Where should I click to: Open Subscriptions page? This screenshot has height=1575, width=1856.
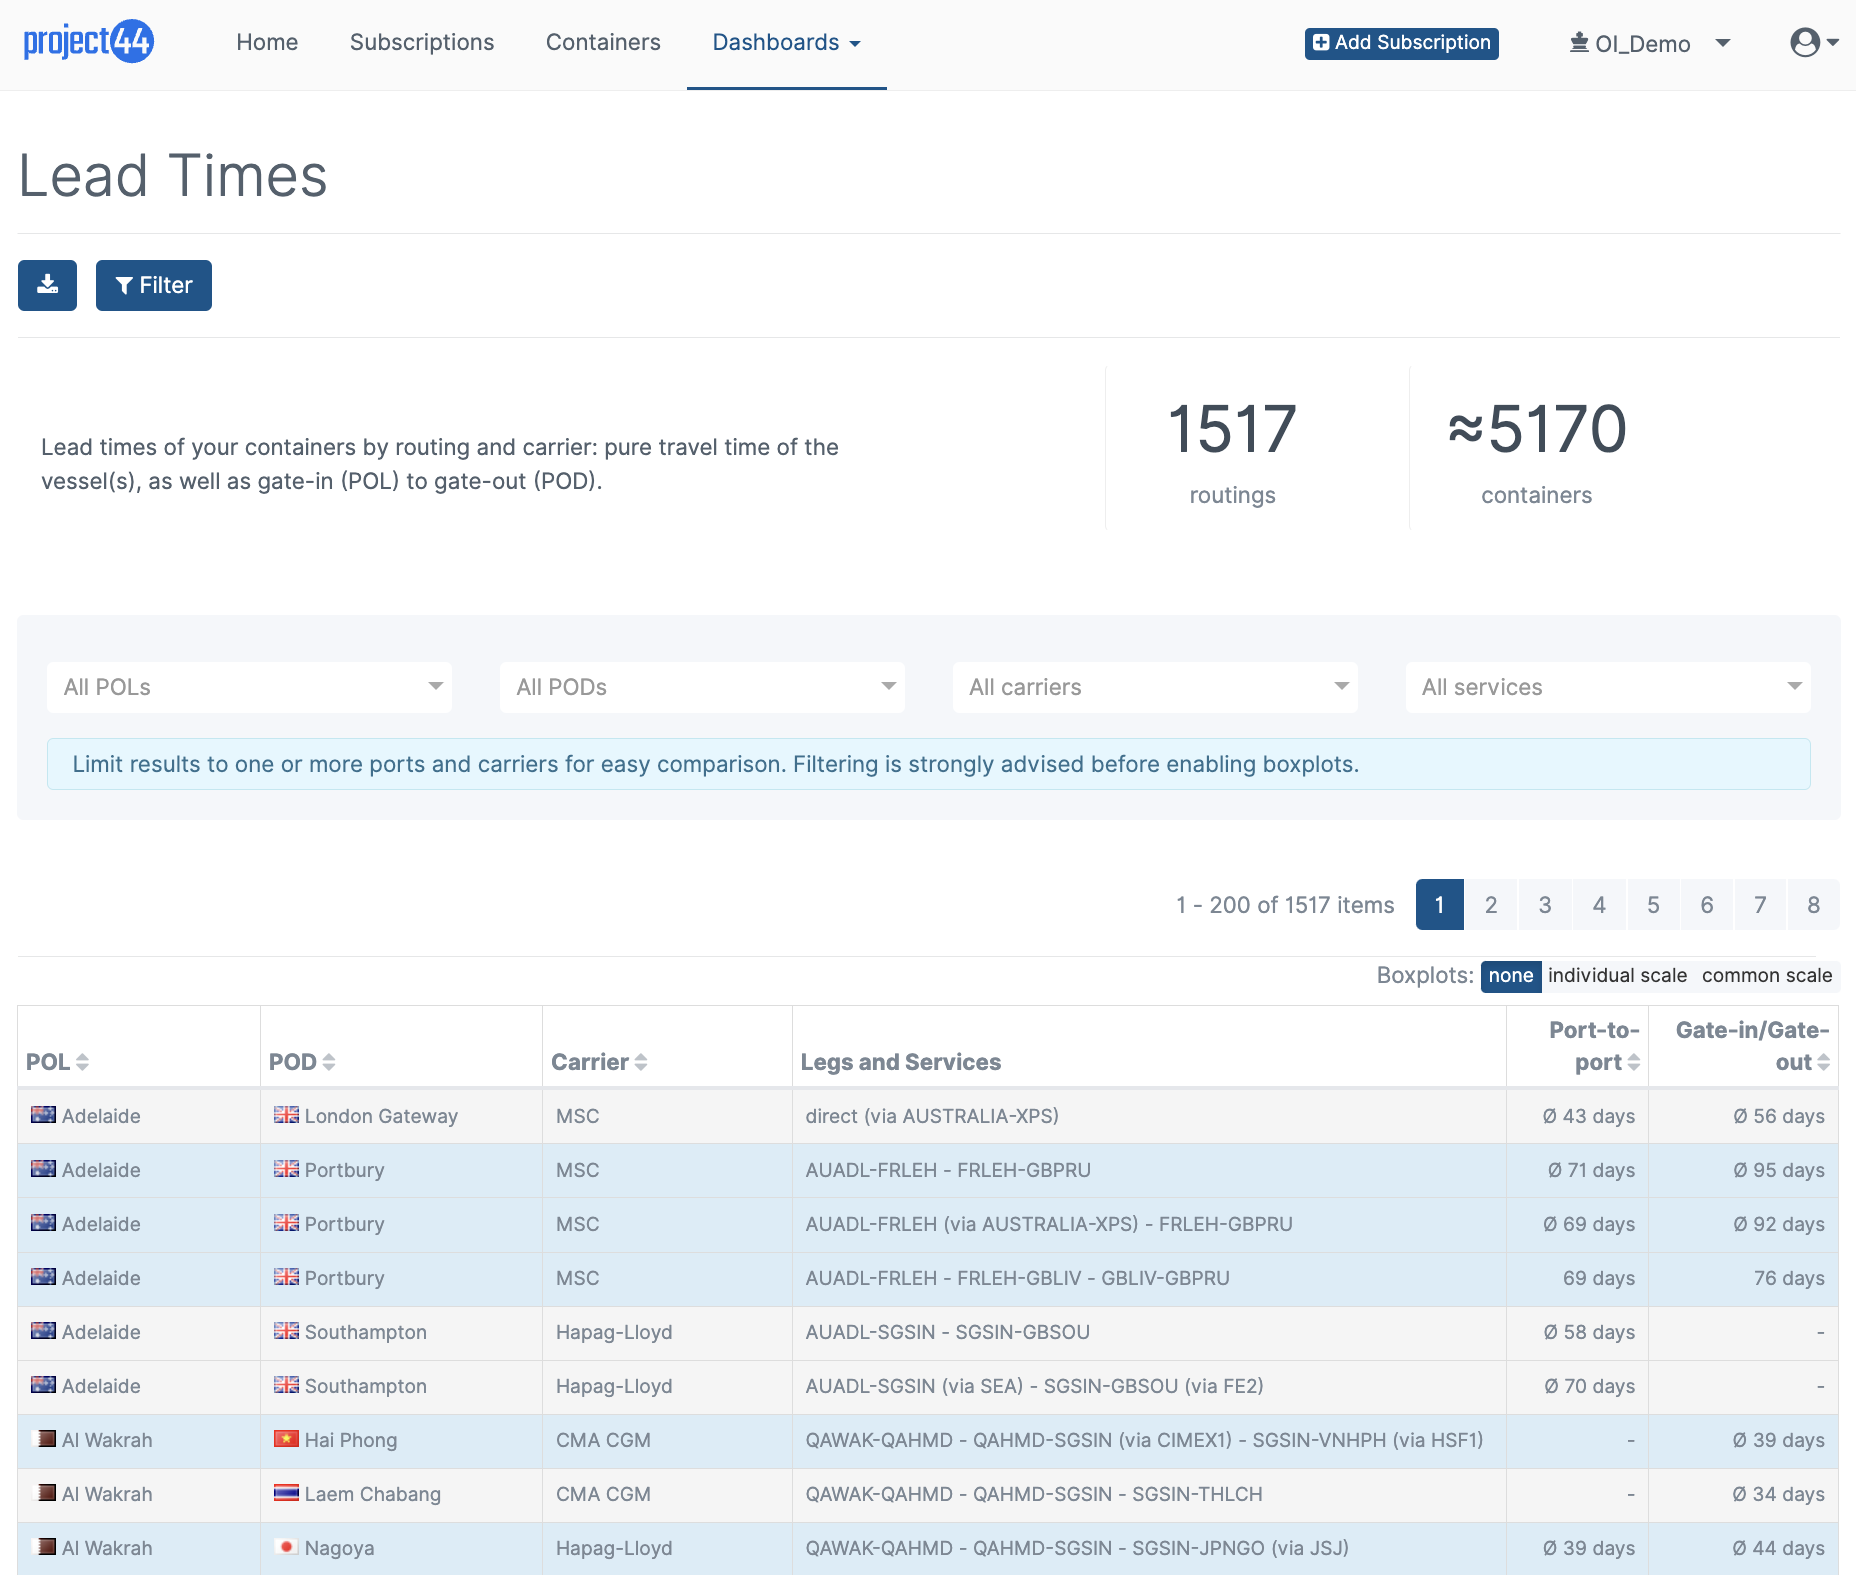[x=422, y=43]
